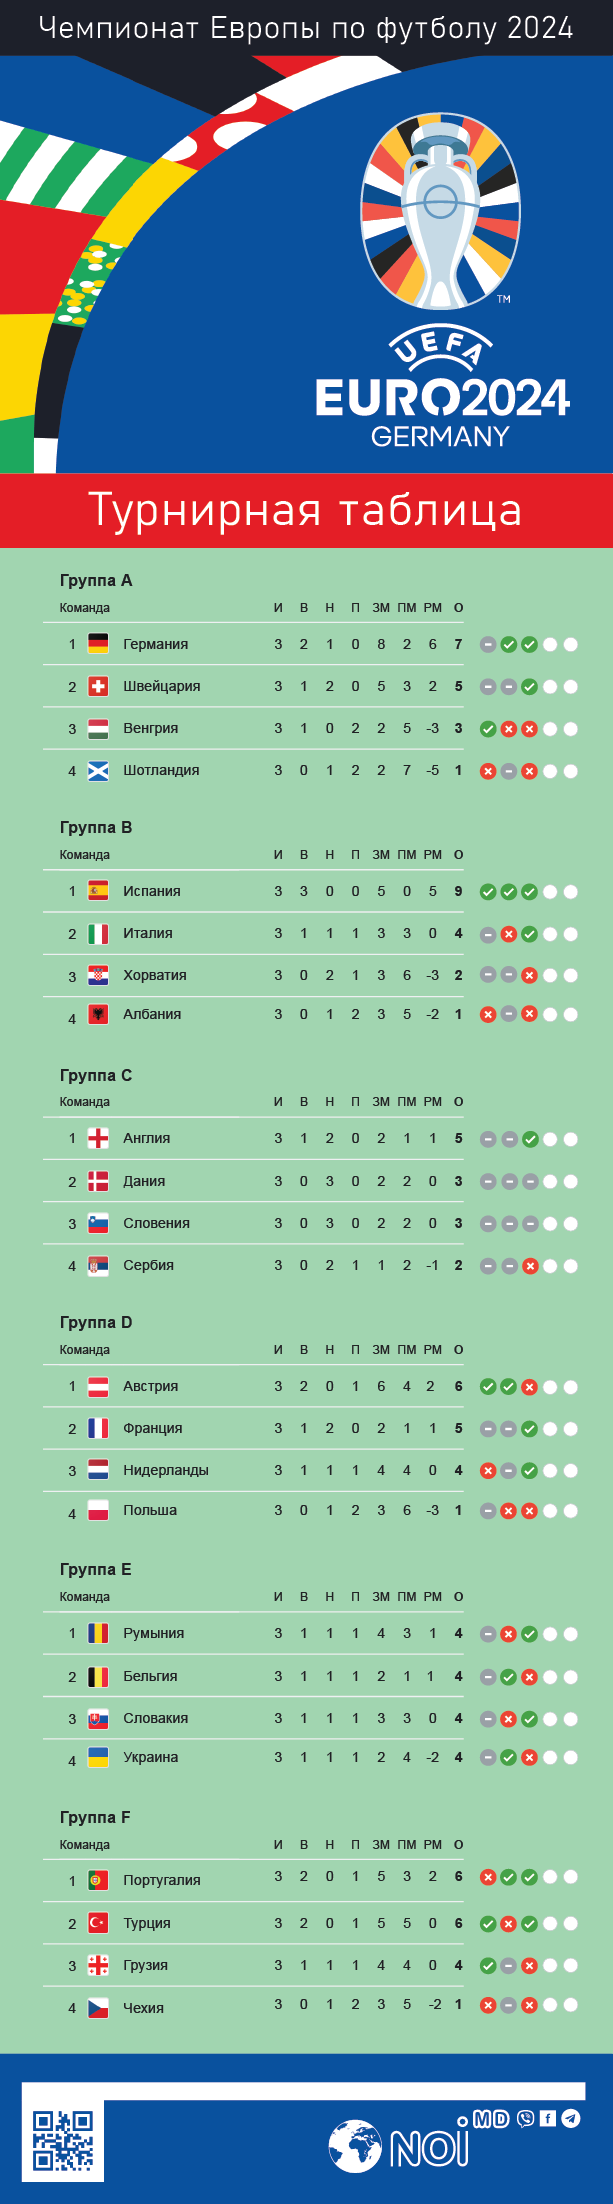613x2204 pixels.
Task: Click the red cross indicator in Сербия's row
Action: 529,1266
